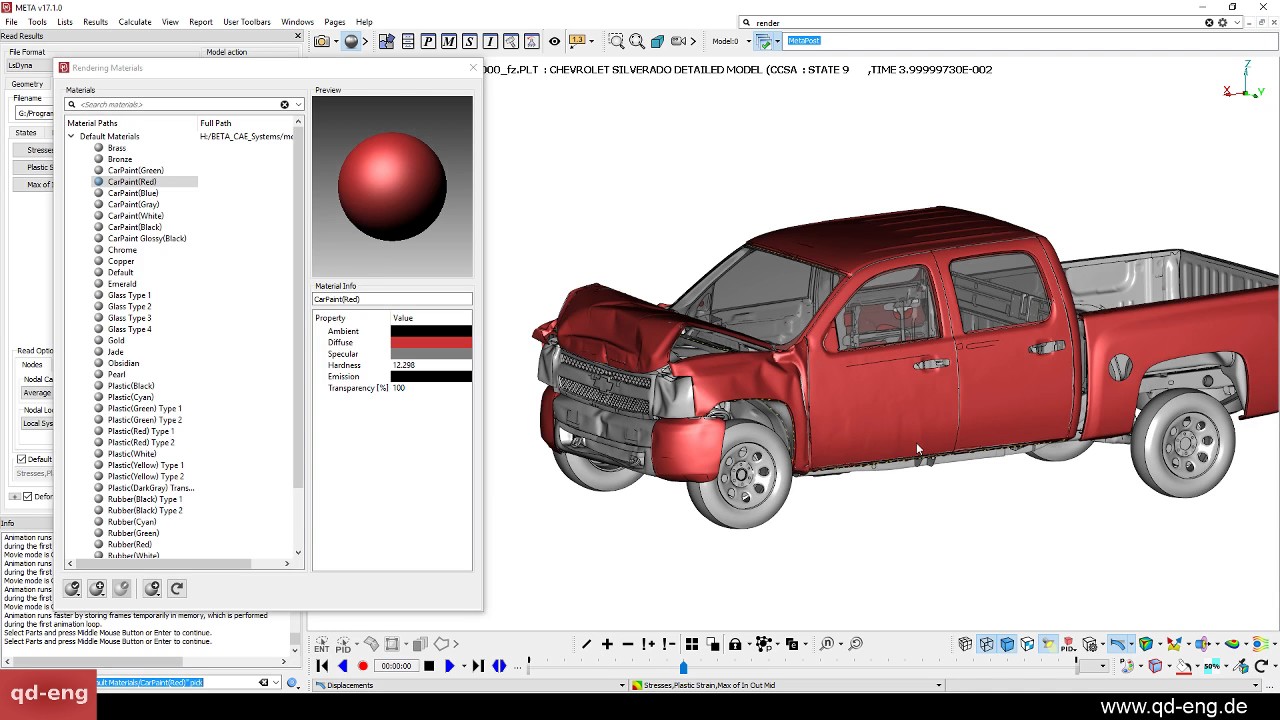Close the Rendering Materials dialog
Screen dimensions: 1280x720
point(473,68)
